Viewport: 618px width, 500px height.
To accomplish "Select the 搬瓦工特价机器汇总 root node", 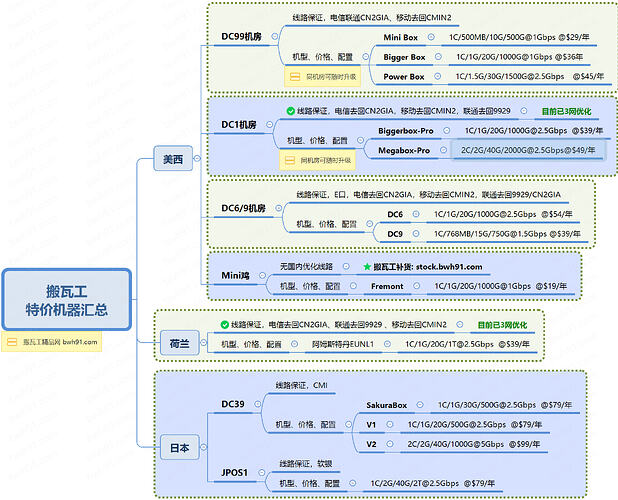I will pos(67,299).
